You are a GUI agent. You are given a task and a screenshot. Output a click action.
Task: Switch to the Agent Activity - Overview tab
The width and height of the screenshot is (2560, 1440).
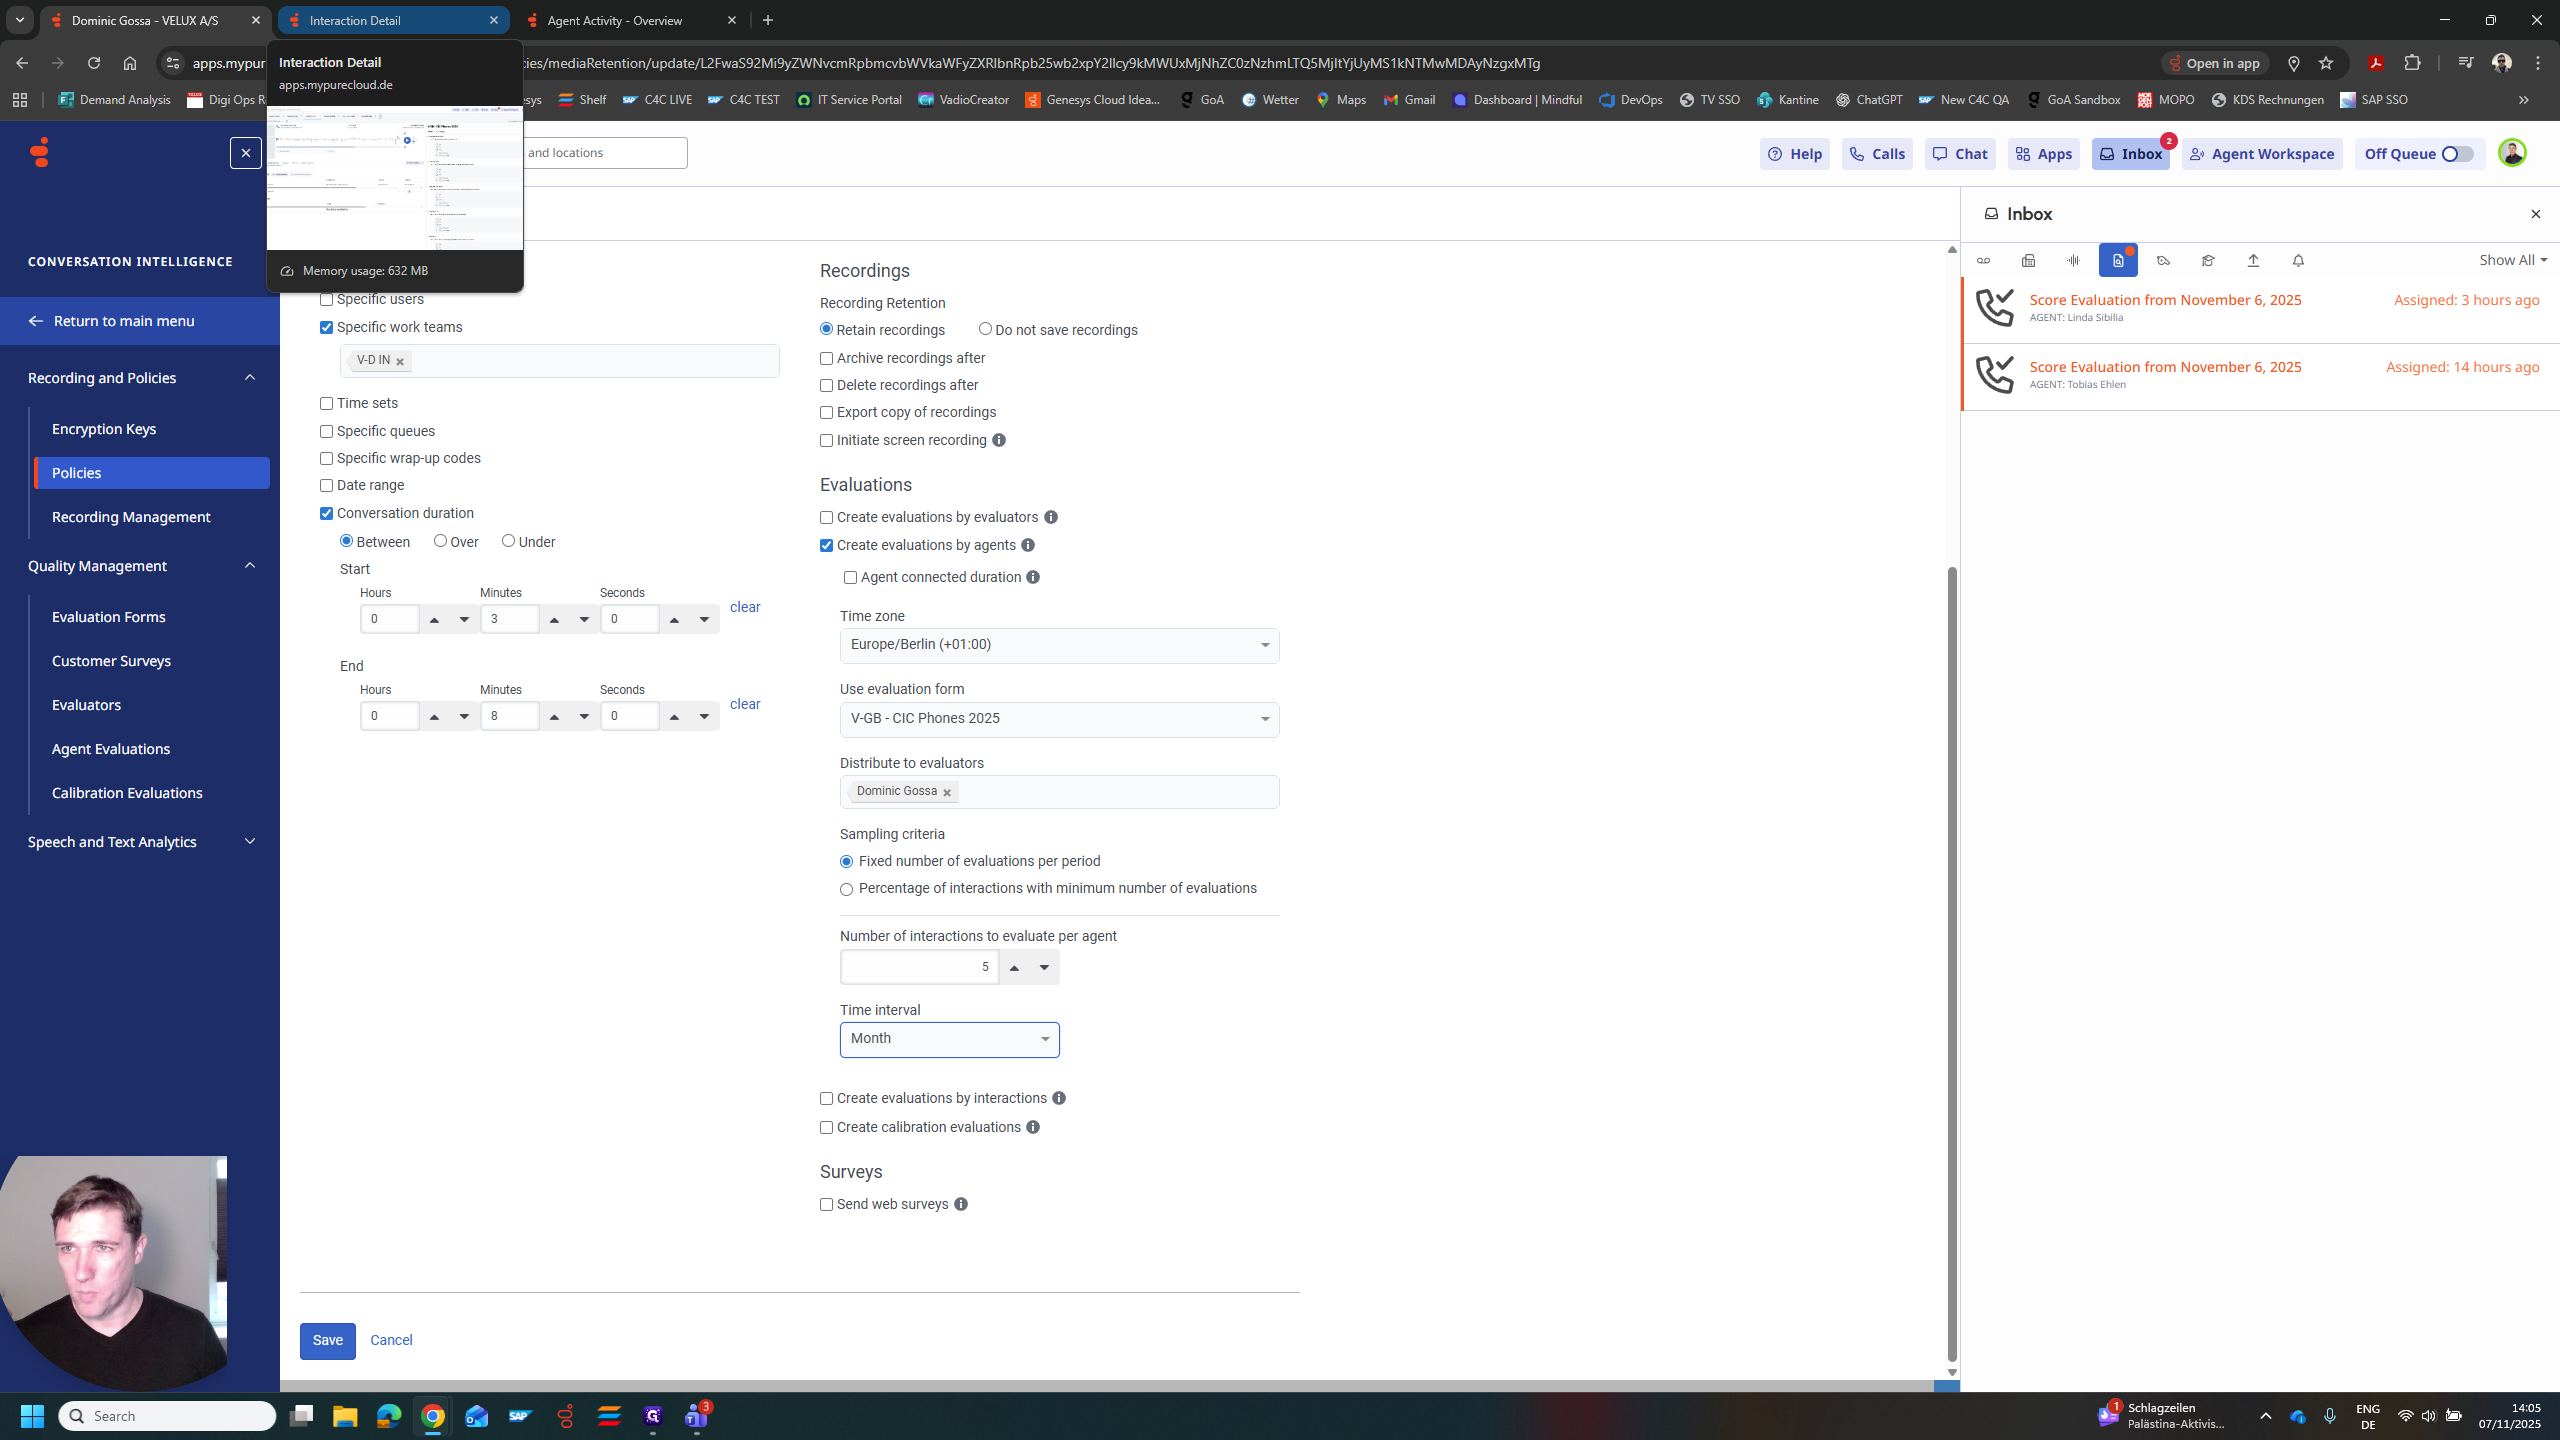[x=614, y=20]
